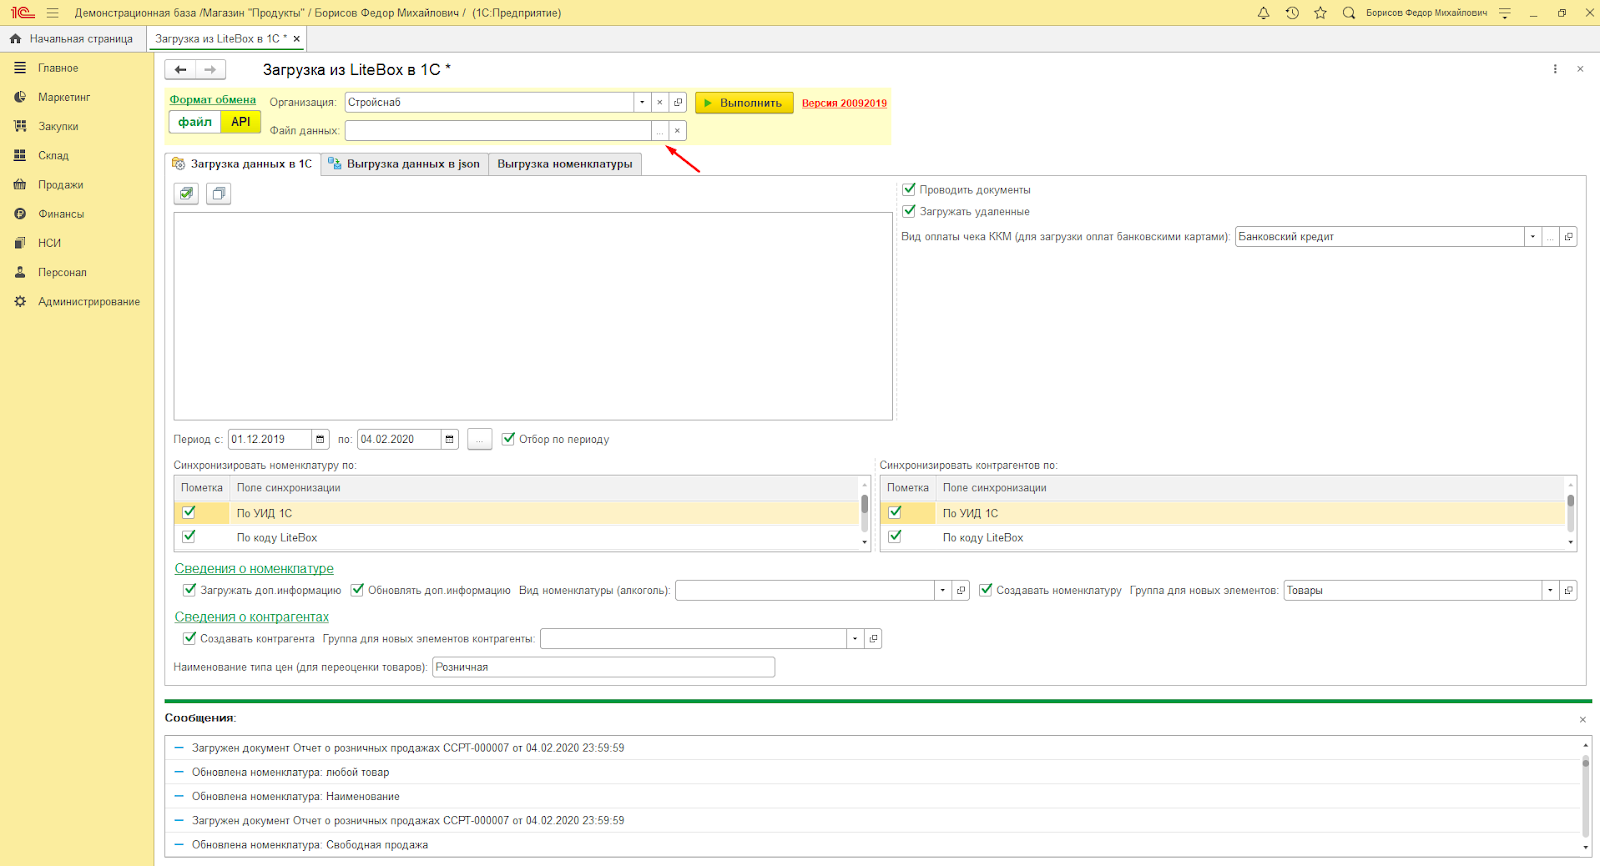1600x866 pixels.
Task: Expand контрагенты group dropdown
Action: (855, 638)
